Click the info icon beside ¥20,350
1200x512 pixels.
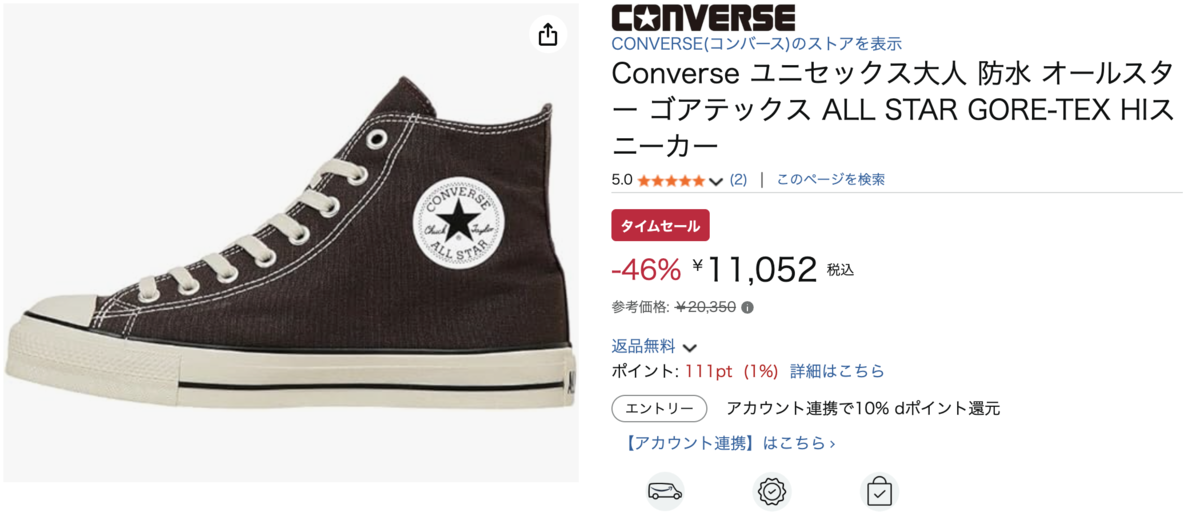point(747,307)
